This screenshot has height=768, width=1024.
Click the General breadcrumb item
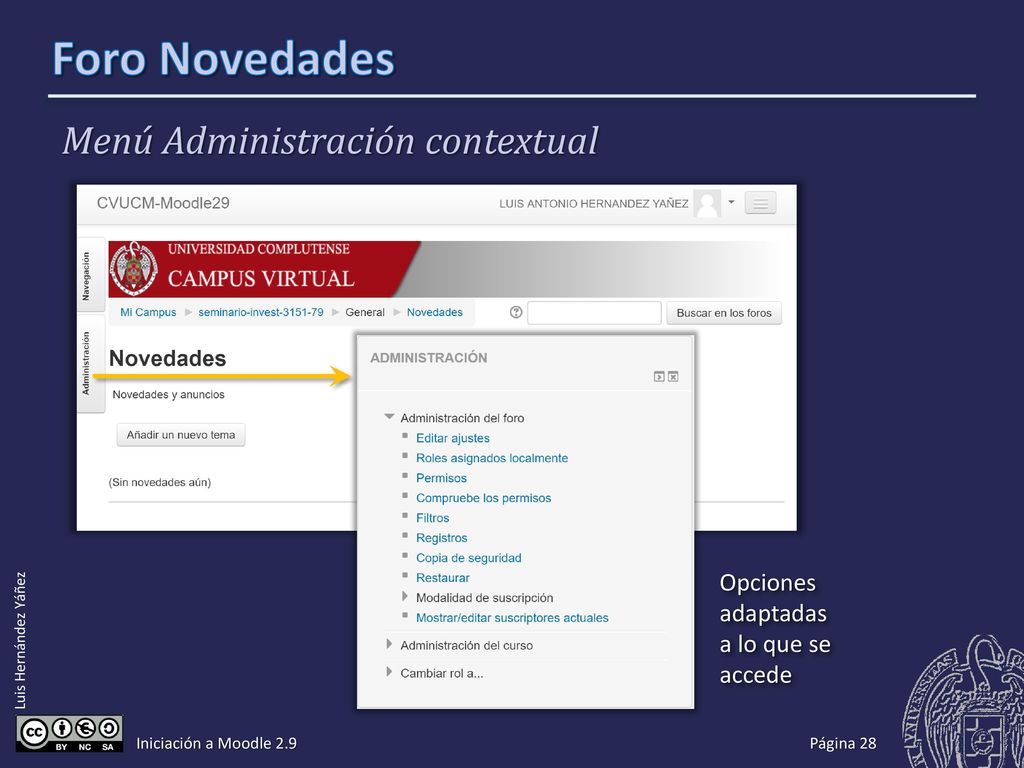tap(365, 312)
